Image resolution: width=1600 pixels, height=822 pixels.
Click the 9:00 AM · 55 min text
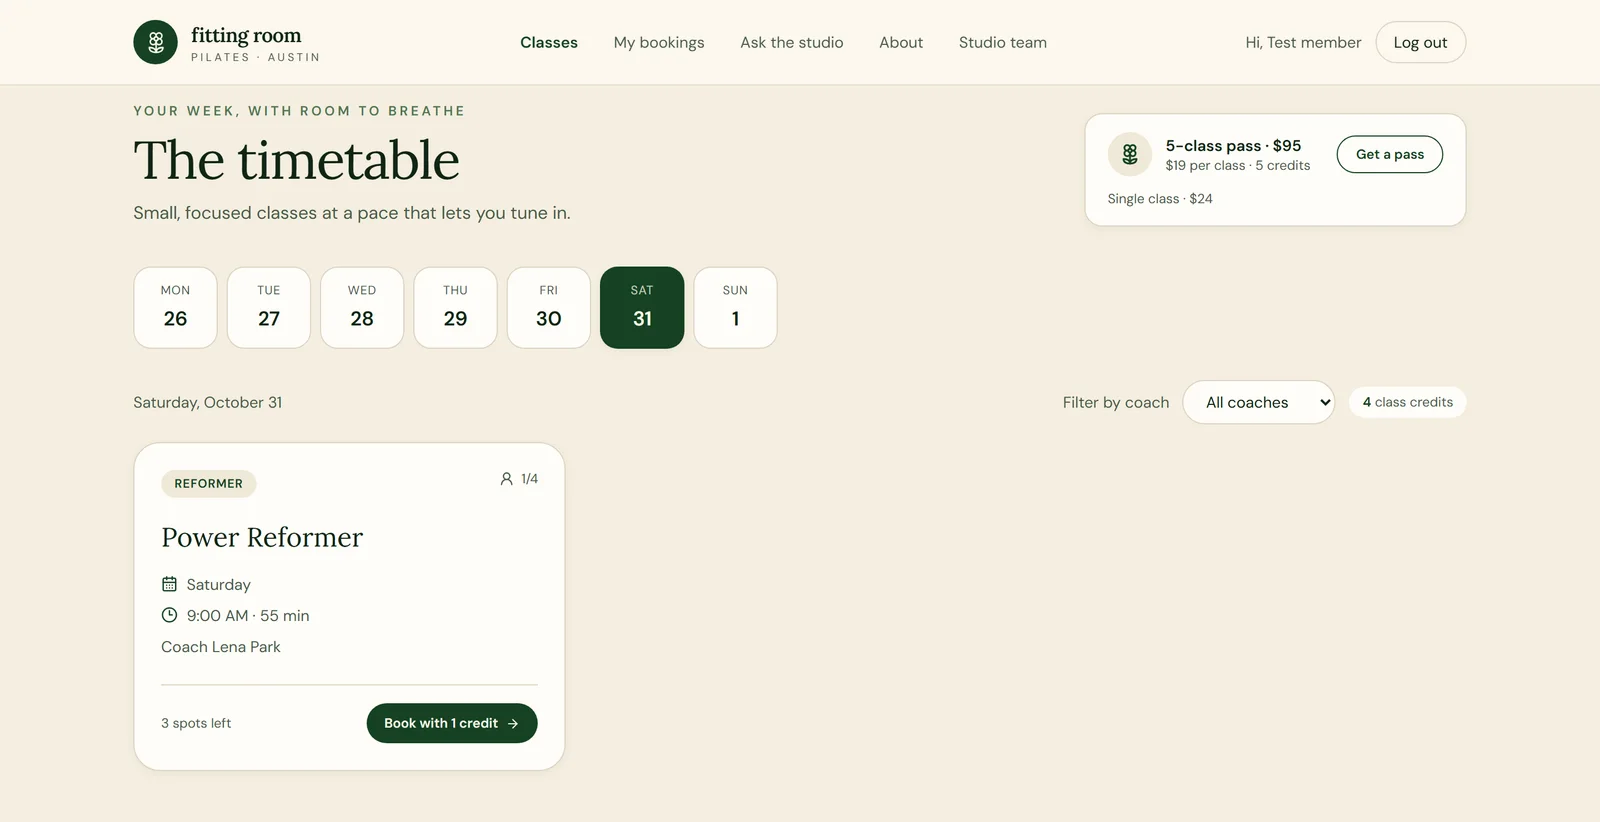click(x=248, y=616)
